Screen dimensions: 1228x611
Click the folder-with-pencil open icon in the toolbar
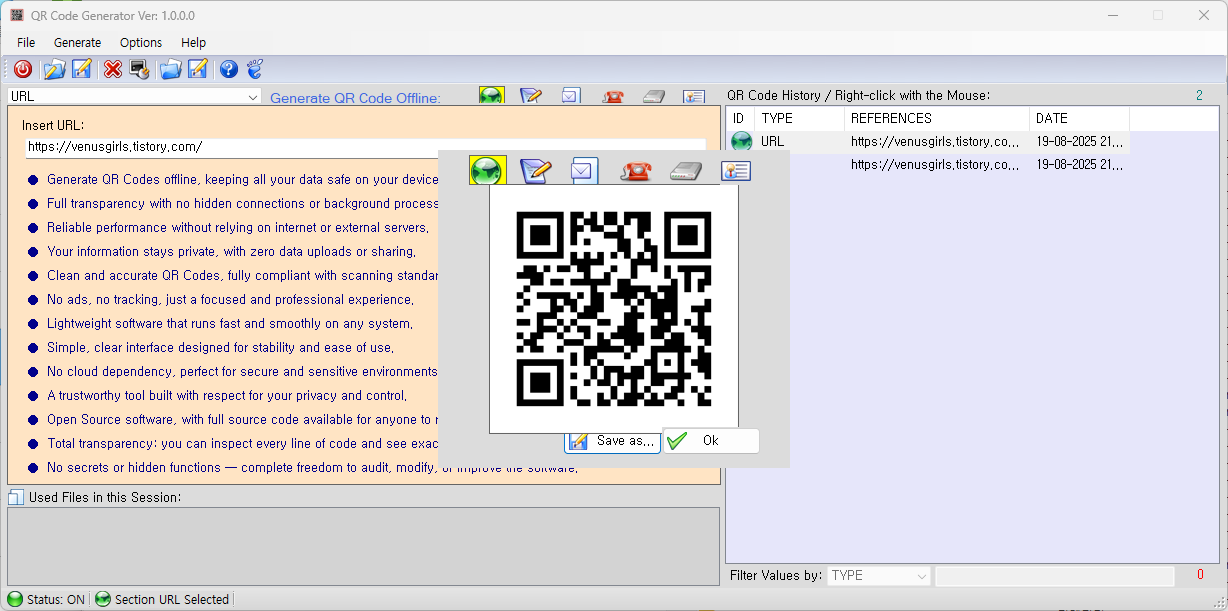tap(54, 69)
